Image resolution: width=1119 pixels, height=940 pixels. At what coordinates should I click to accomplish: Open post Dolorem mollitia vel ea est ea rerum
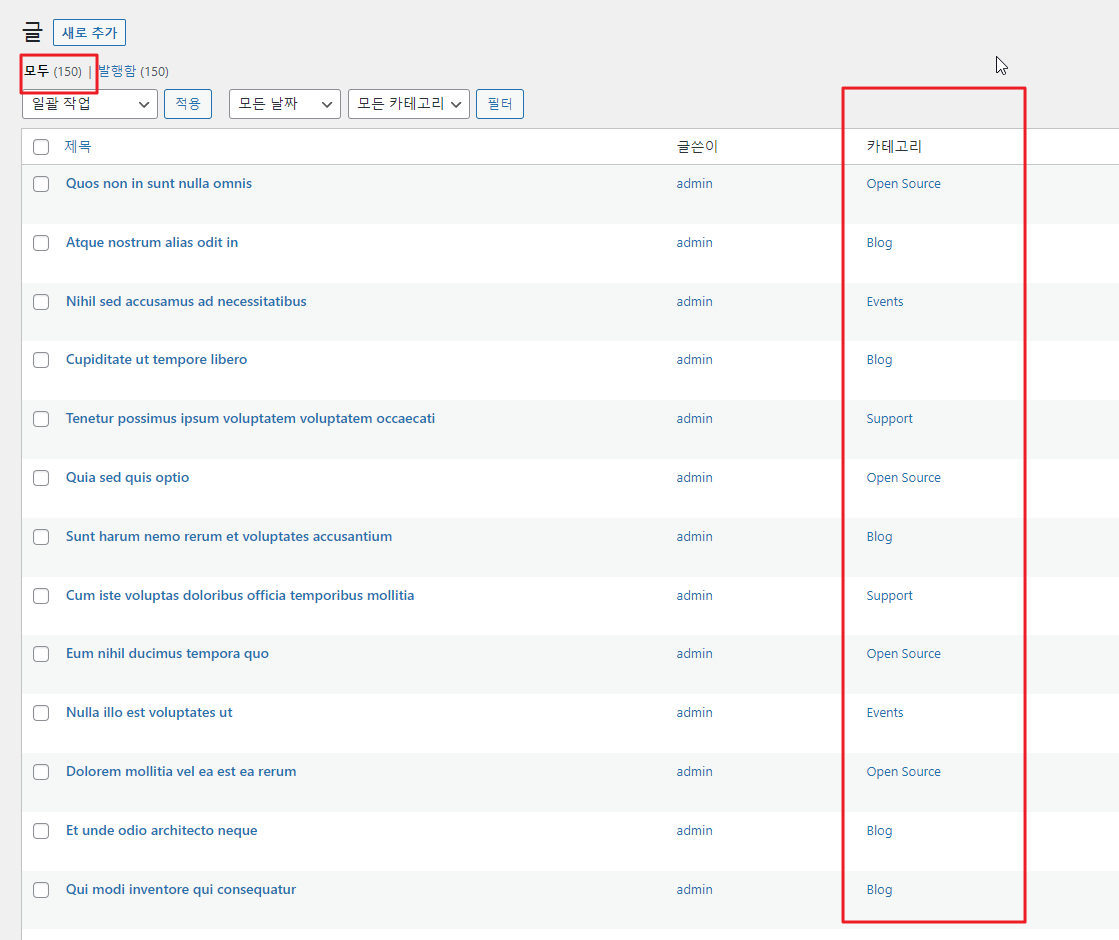tap(181, 772)
